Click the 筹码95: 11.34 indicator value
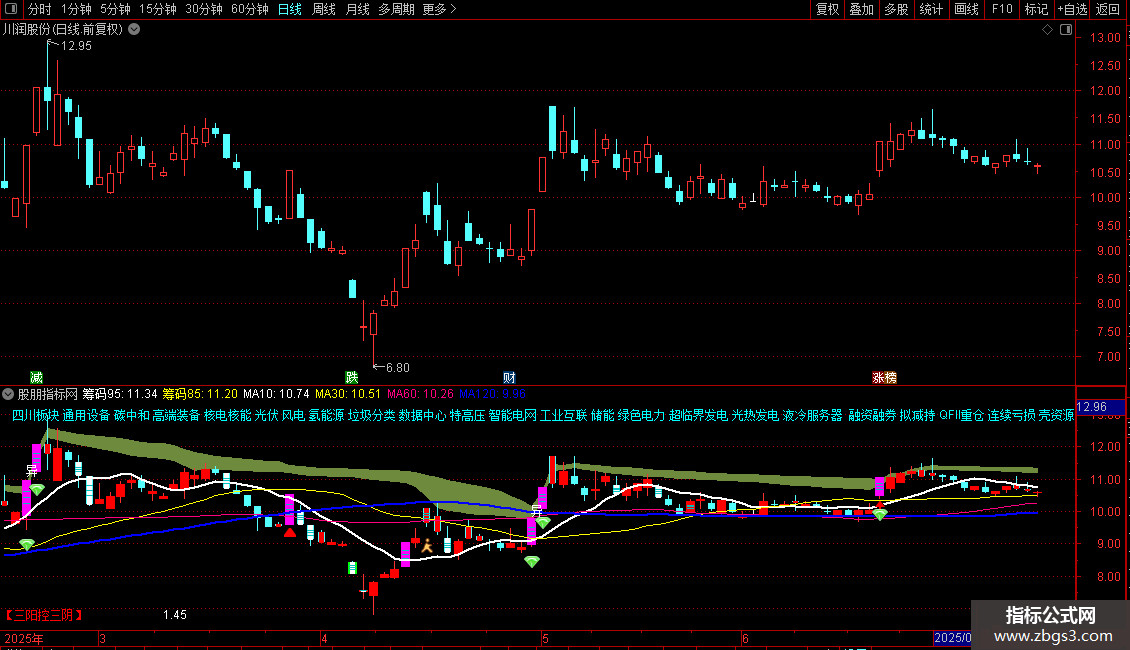Viewport: 1130px width, 650px height. coord(120,394)
